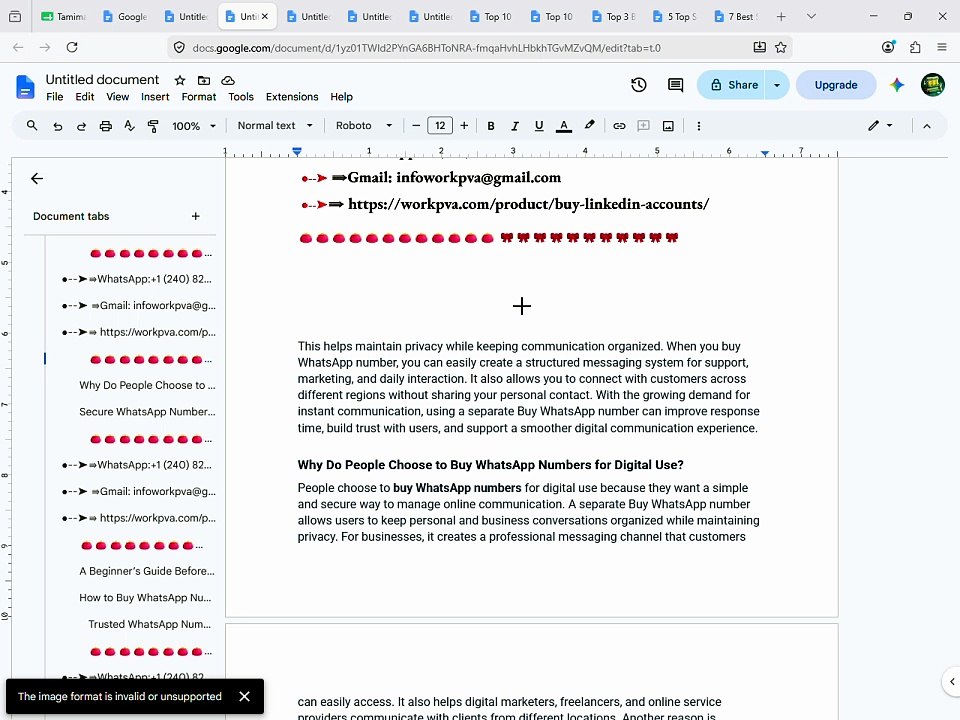List all browser tabs chevron
Screen dimensions: 960x720
[x=811, y=17]
